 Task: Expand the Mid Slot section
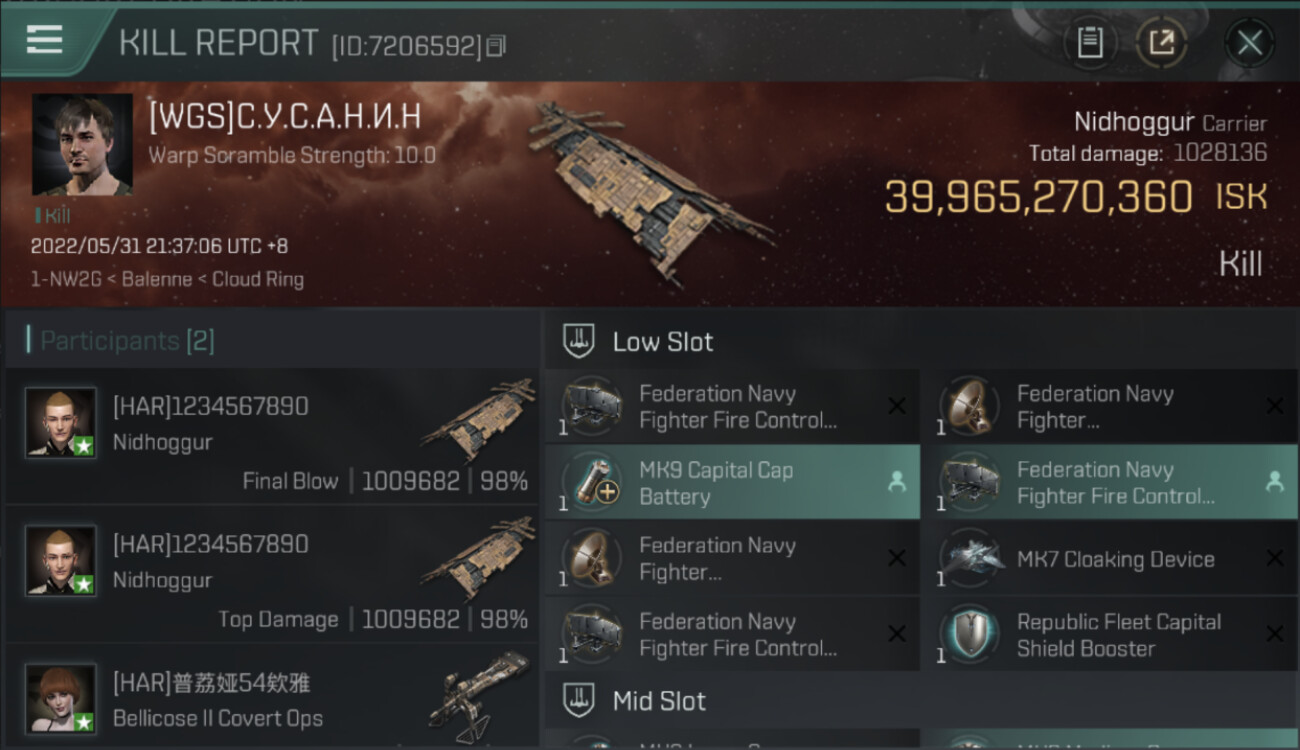[921, 700]
